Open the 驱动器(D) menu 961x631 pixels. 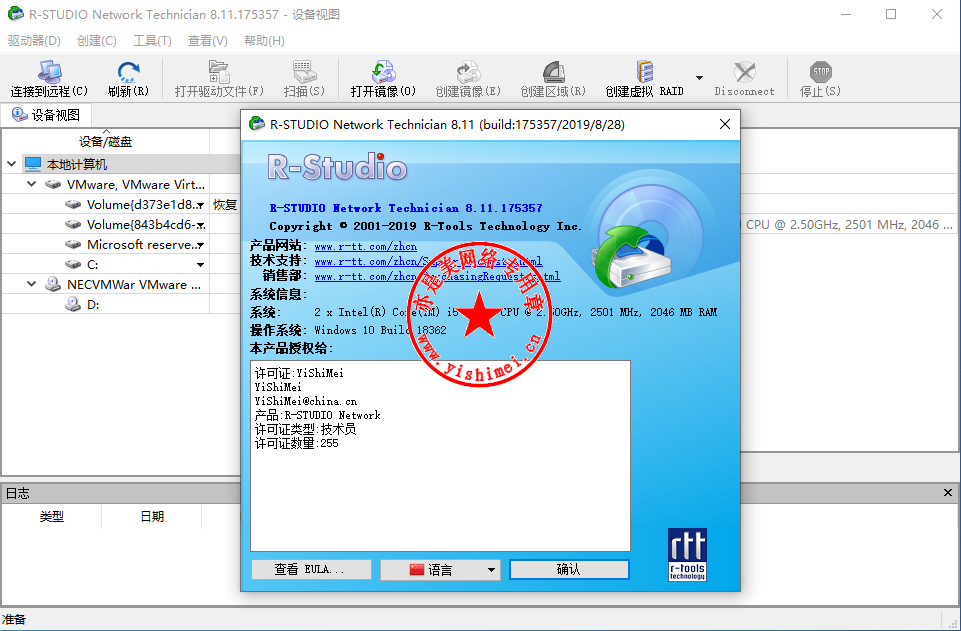[34, 40]
